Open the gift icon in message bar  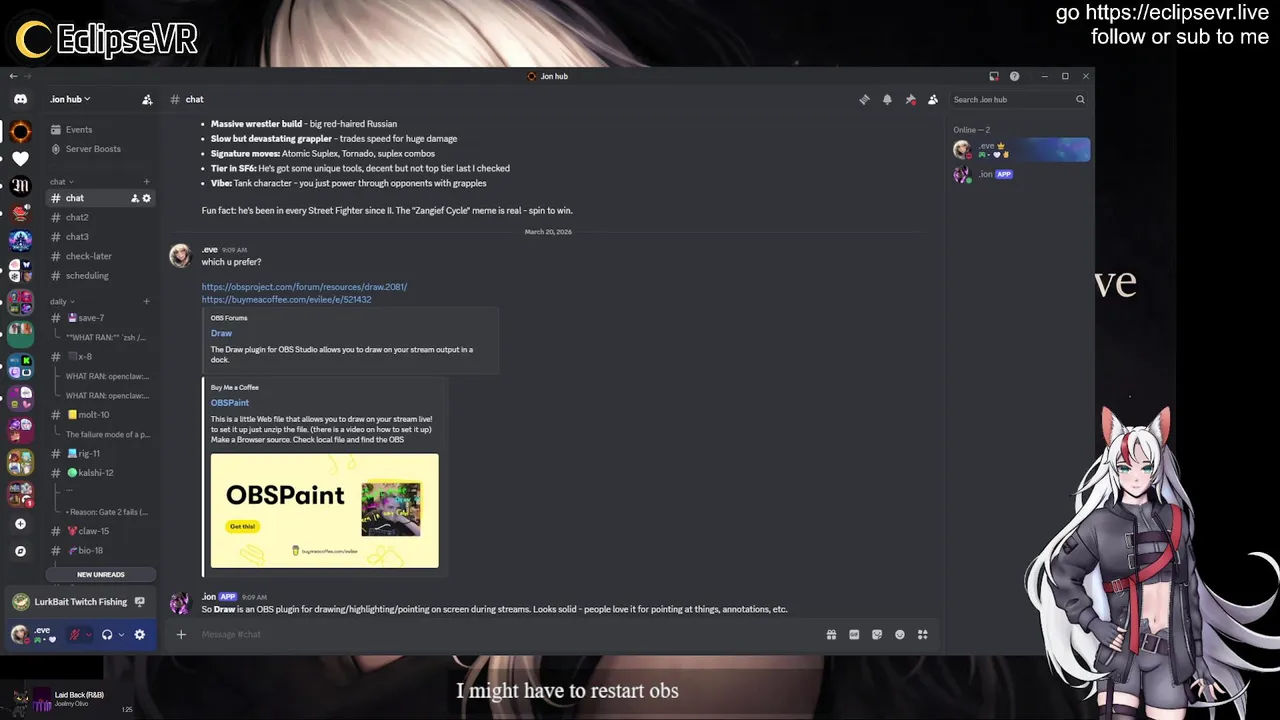click(x=831, y=634)
